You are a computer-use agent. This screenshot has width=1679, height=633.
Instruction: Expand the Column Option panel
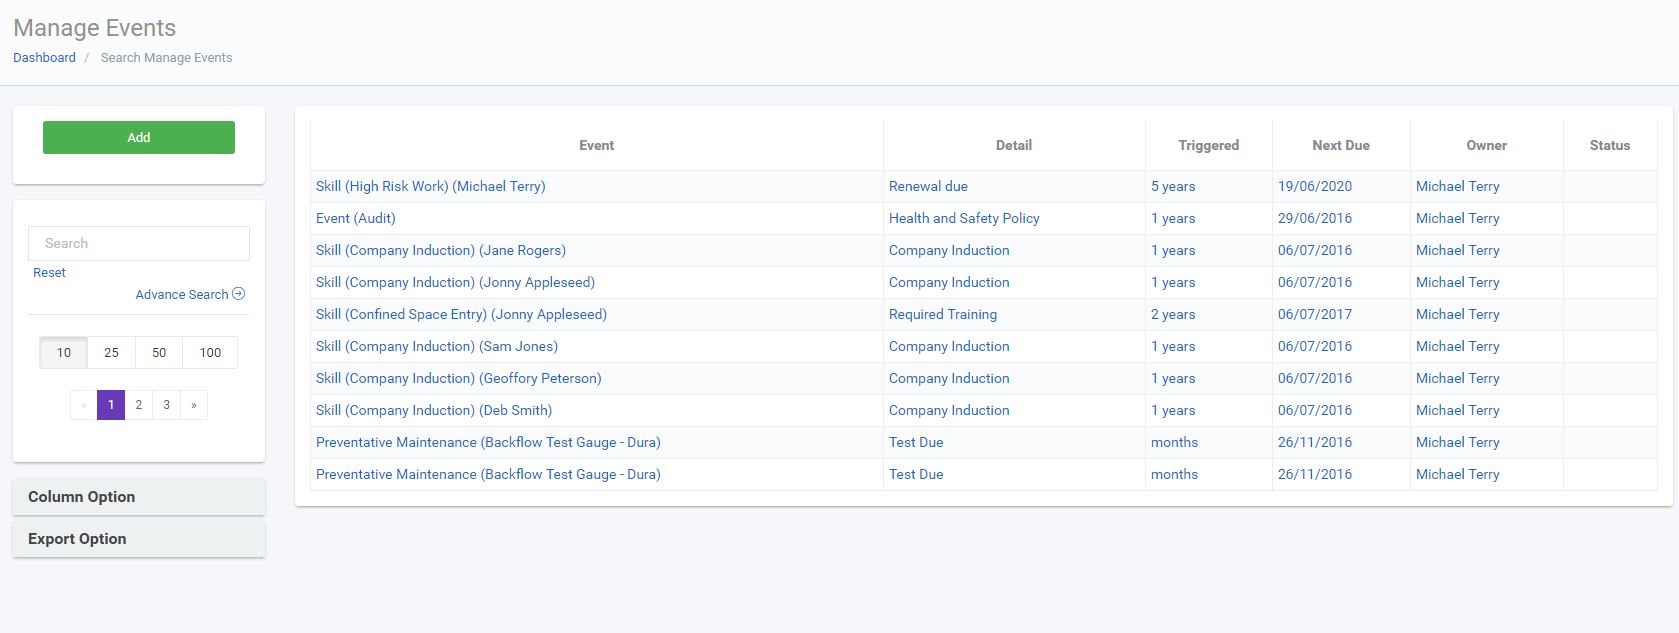(x=139, y=497)
